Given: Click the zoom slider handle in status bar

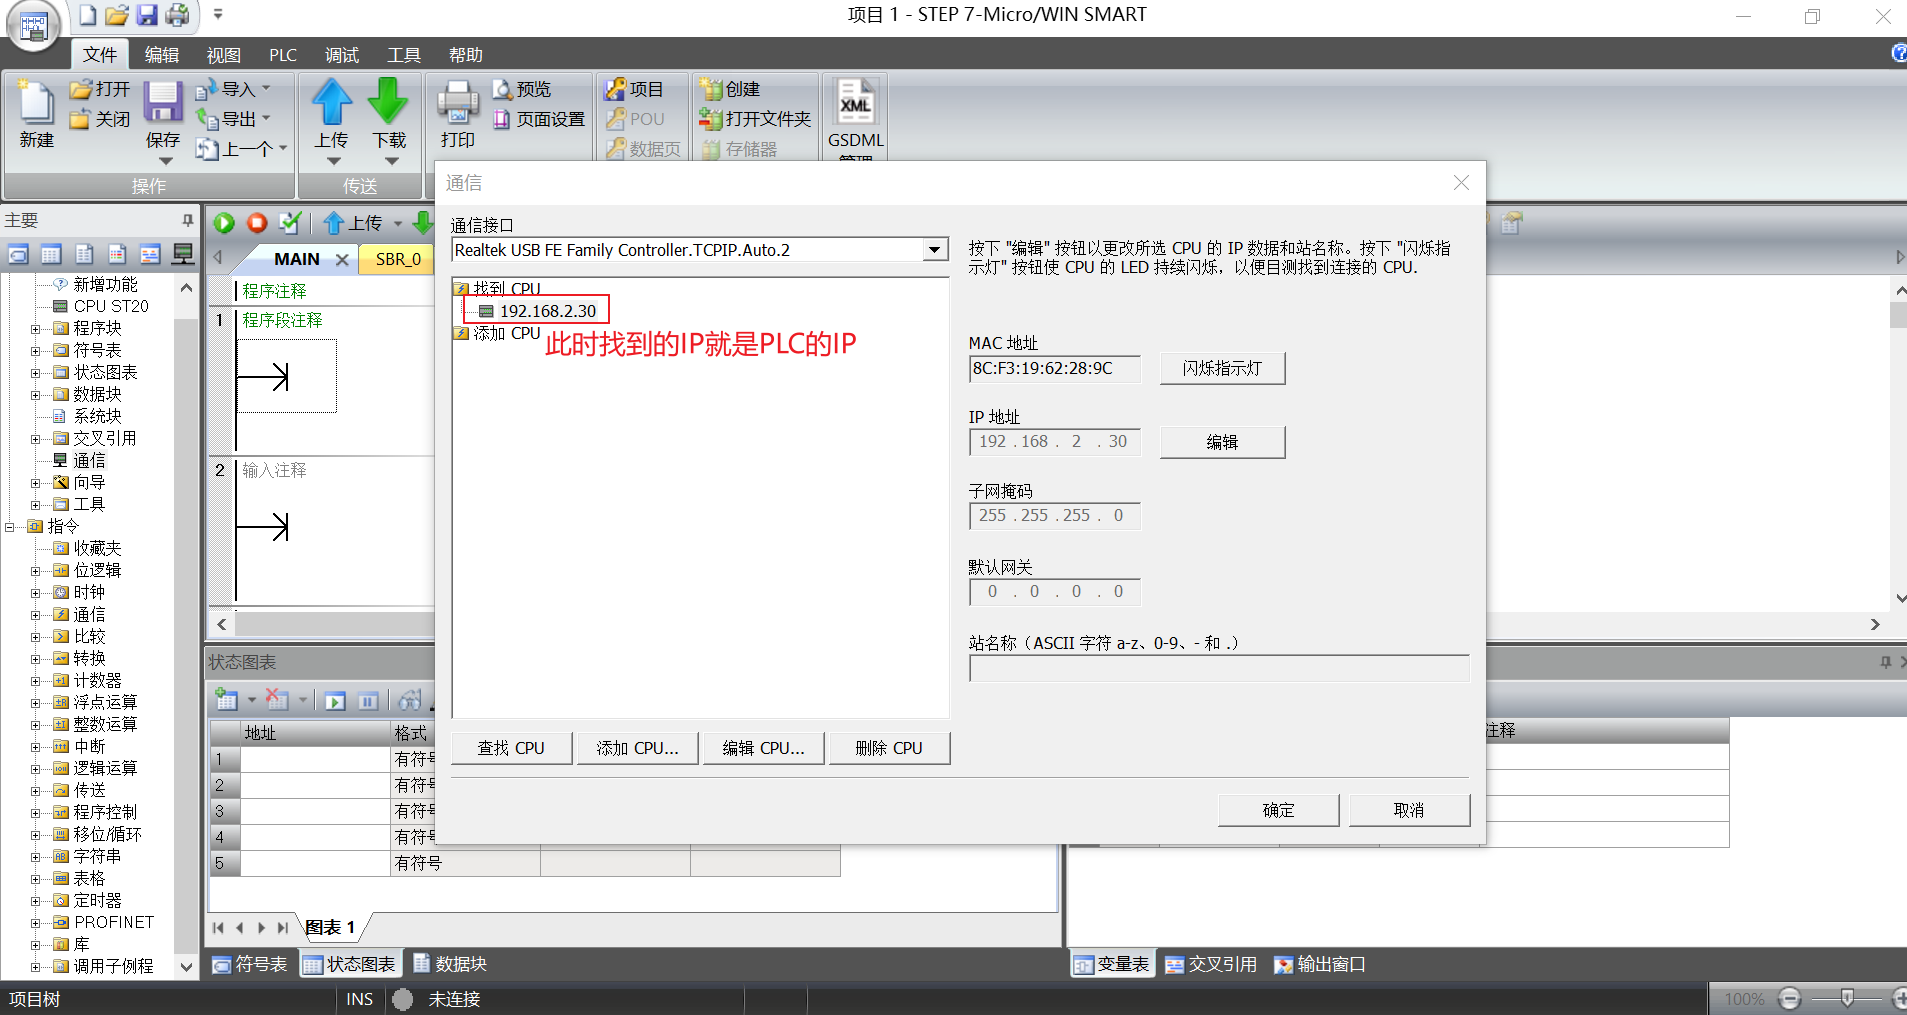Looking at the screenshot, I should (x=1847, y=998).
